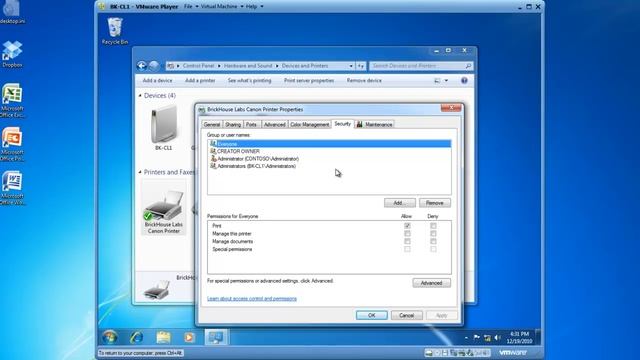640x360 pixels.
Task: Open the view options dropdown arrow
Action: click(x=446, y=80)
